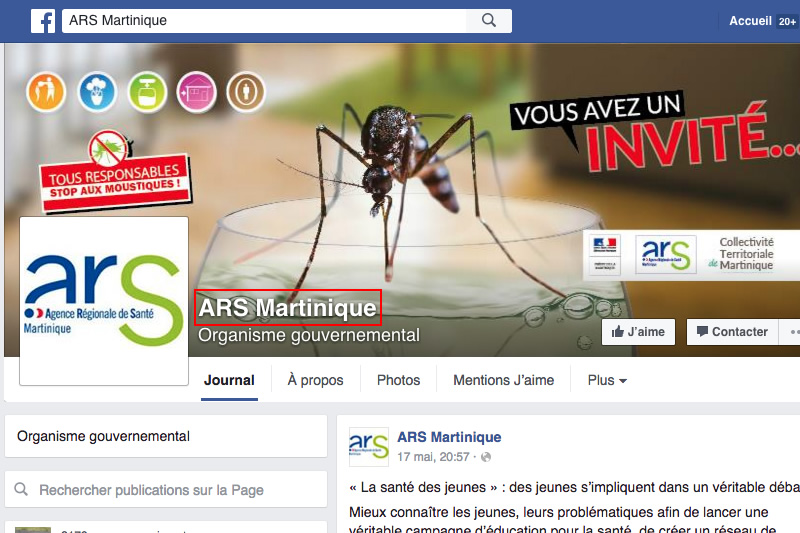Click the ARS profile picture thumbnail
The width and height of the screenshot is (800, 533).
[369, 447]
